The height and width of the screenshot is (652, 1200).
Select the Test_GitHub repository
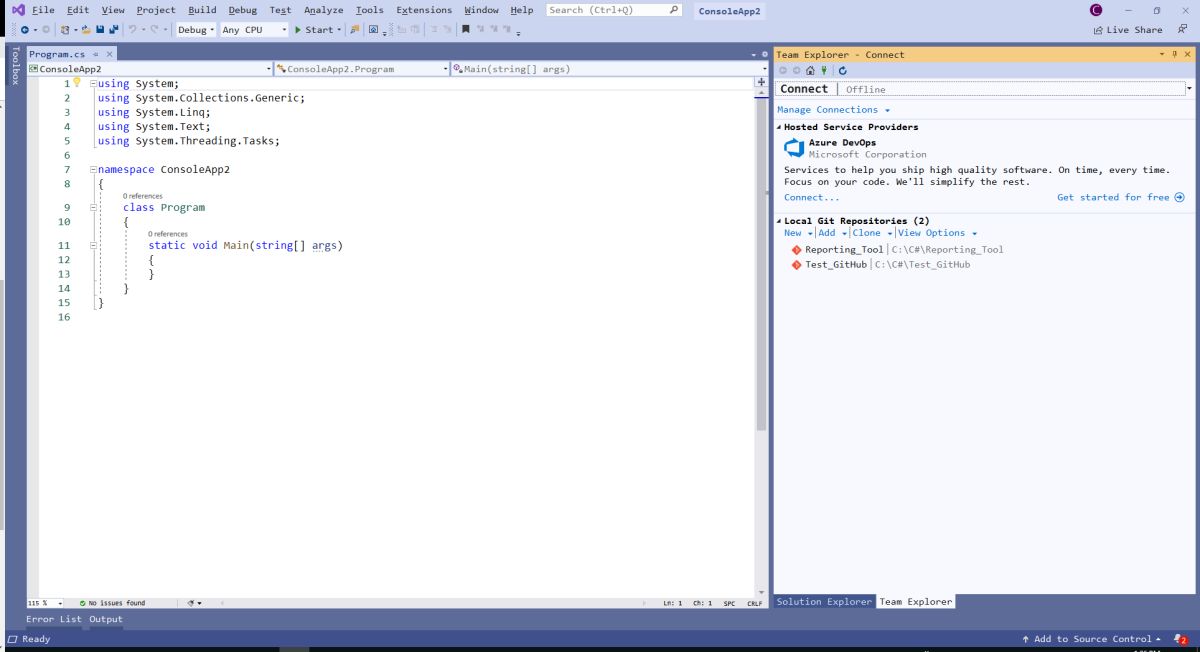coord(880,265)
